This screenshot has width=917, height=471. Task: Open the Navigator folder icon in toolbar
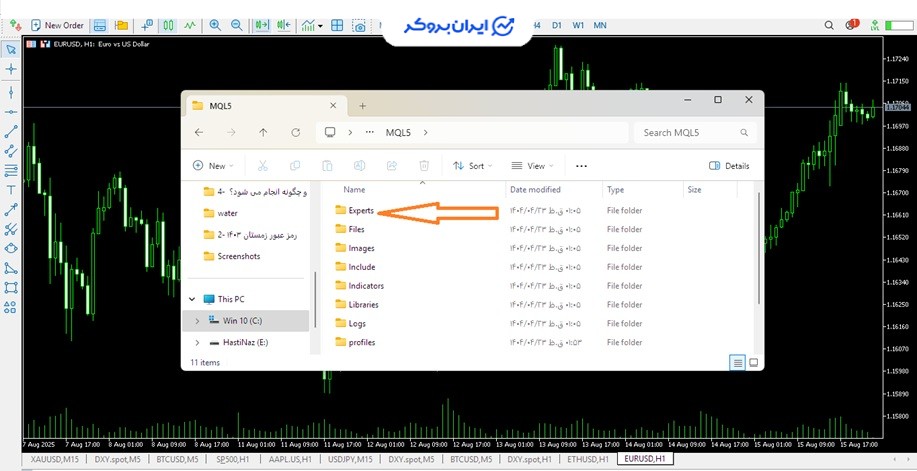(121, 25)
